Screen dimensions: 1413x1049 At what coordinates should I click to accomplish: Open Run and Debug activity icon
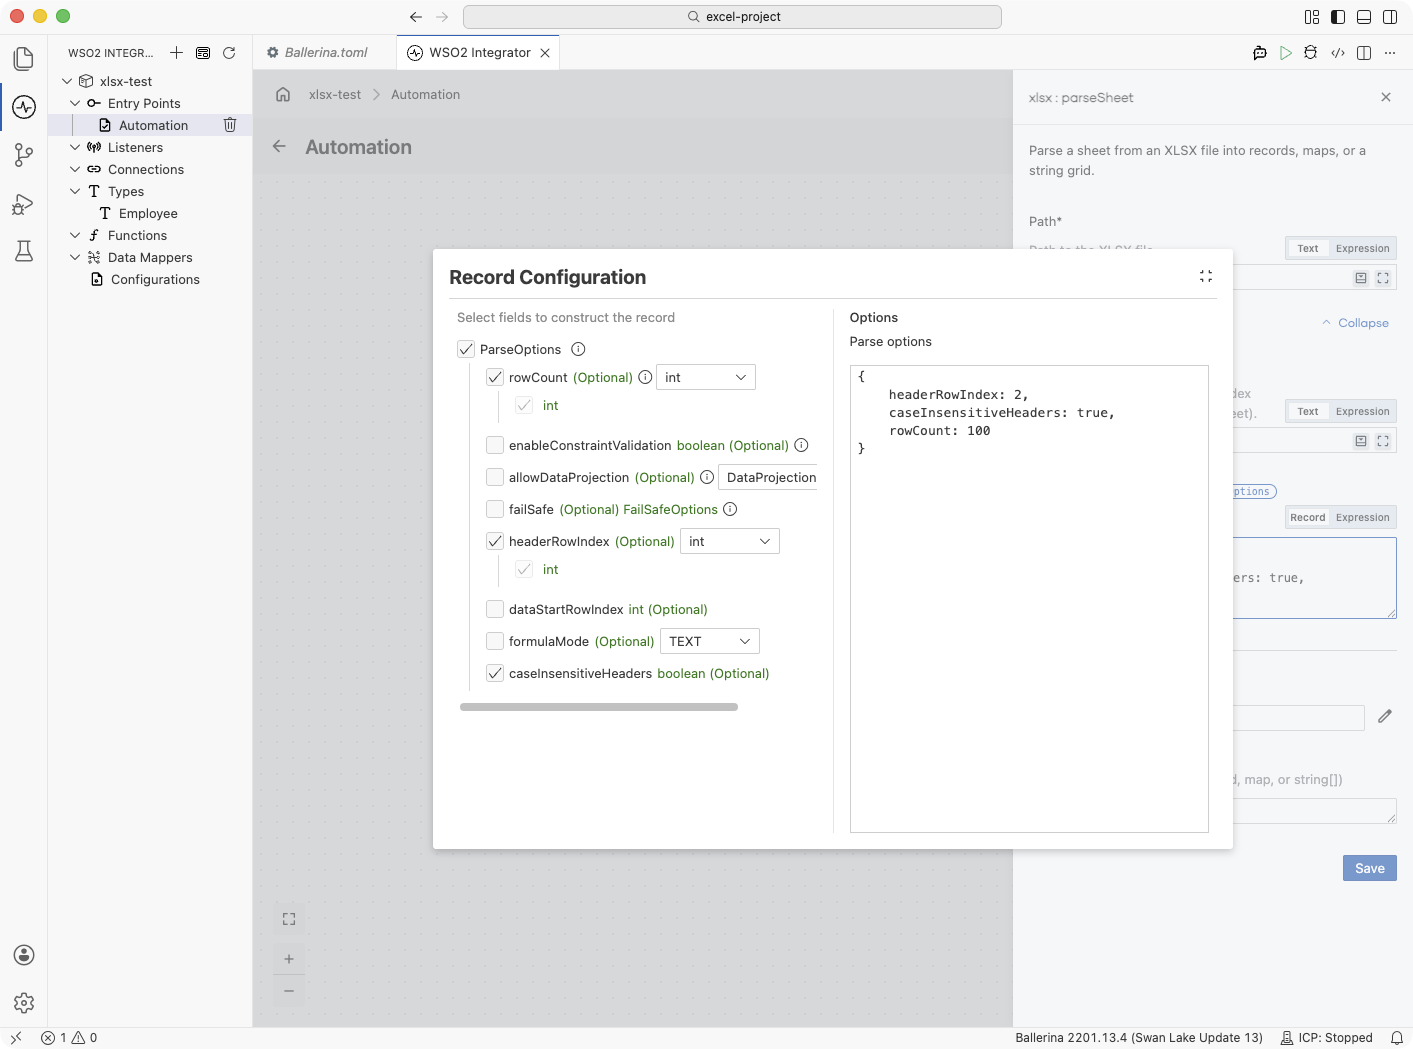coord(24,204)
